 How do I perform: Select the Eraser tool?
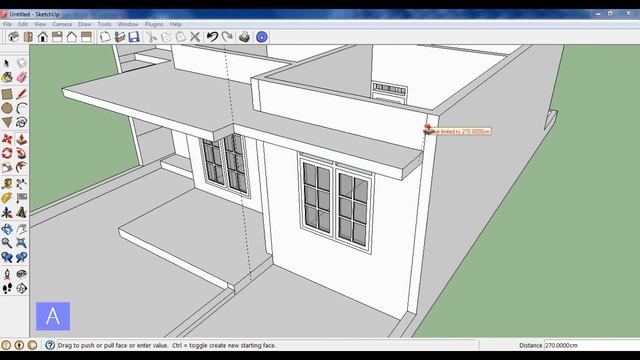tap(21, 77)
